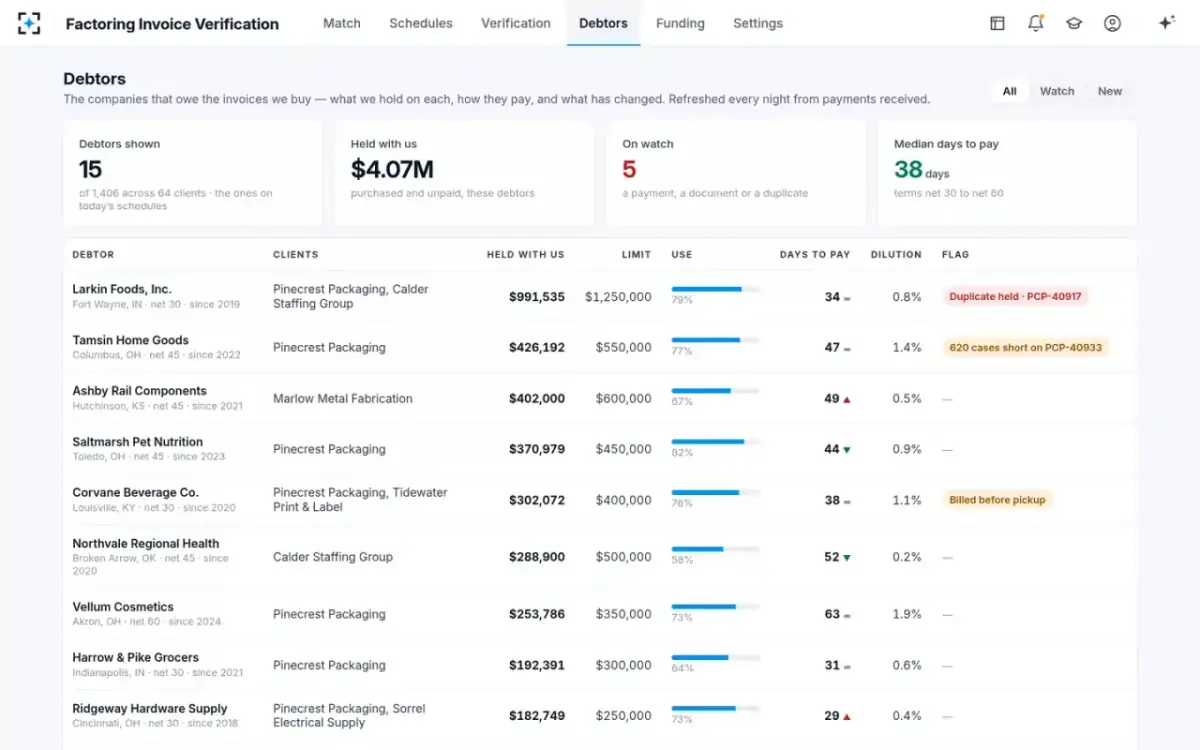This screenshot has height=750, width=1200.
Task: Click the $350,000 limit value
Action: coord(624,615)
